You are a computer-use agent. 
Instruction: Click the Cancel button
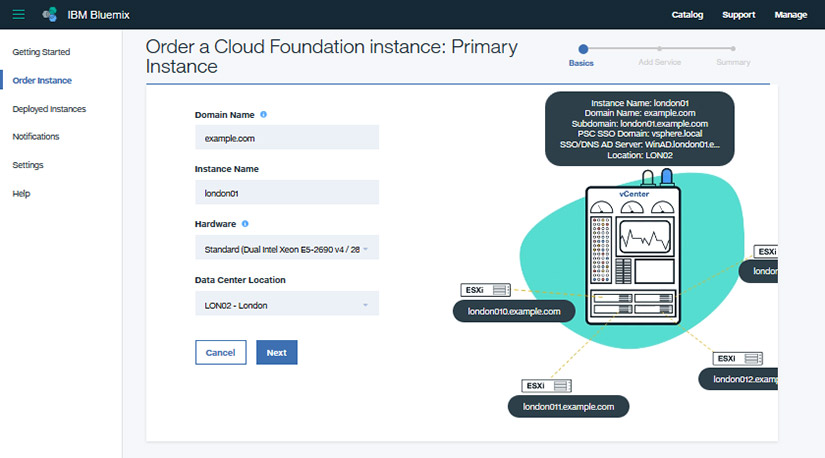pos(220,352)
